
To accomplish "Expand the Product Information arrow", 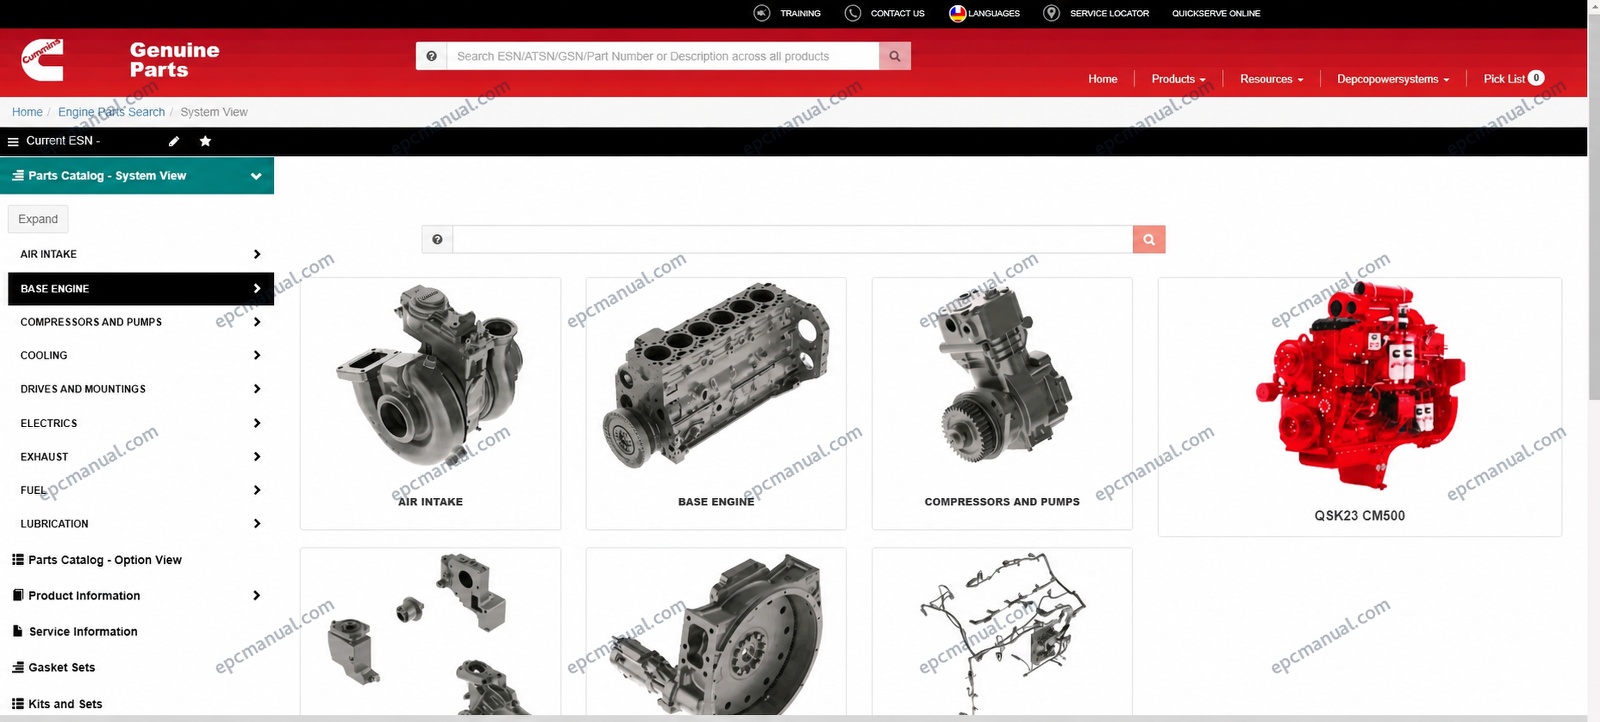I will tap(257, 595).
